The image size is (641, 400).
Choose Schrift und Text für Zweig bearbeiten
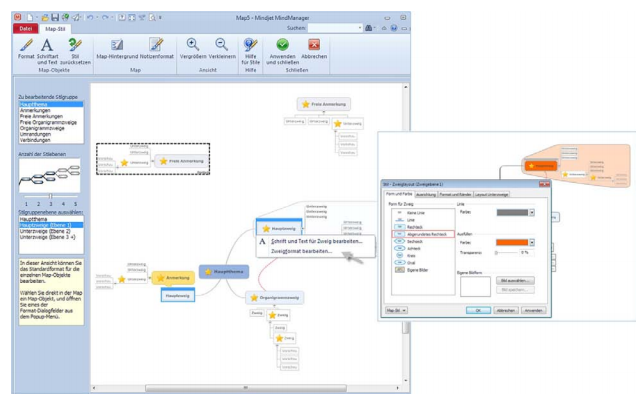[x=316, y=241]
